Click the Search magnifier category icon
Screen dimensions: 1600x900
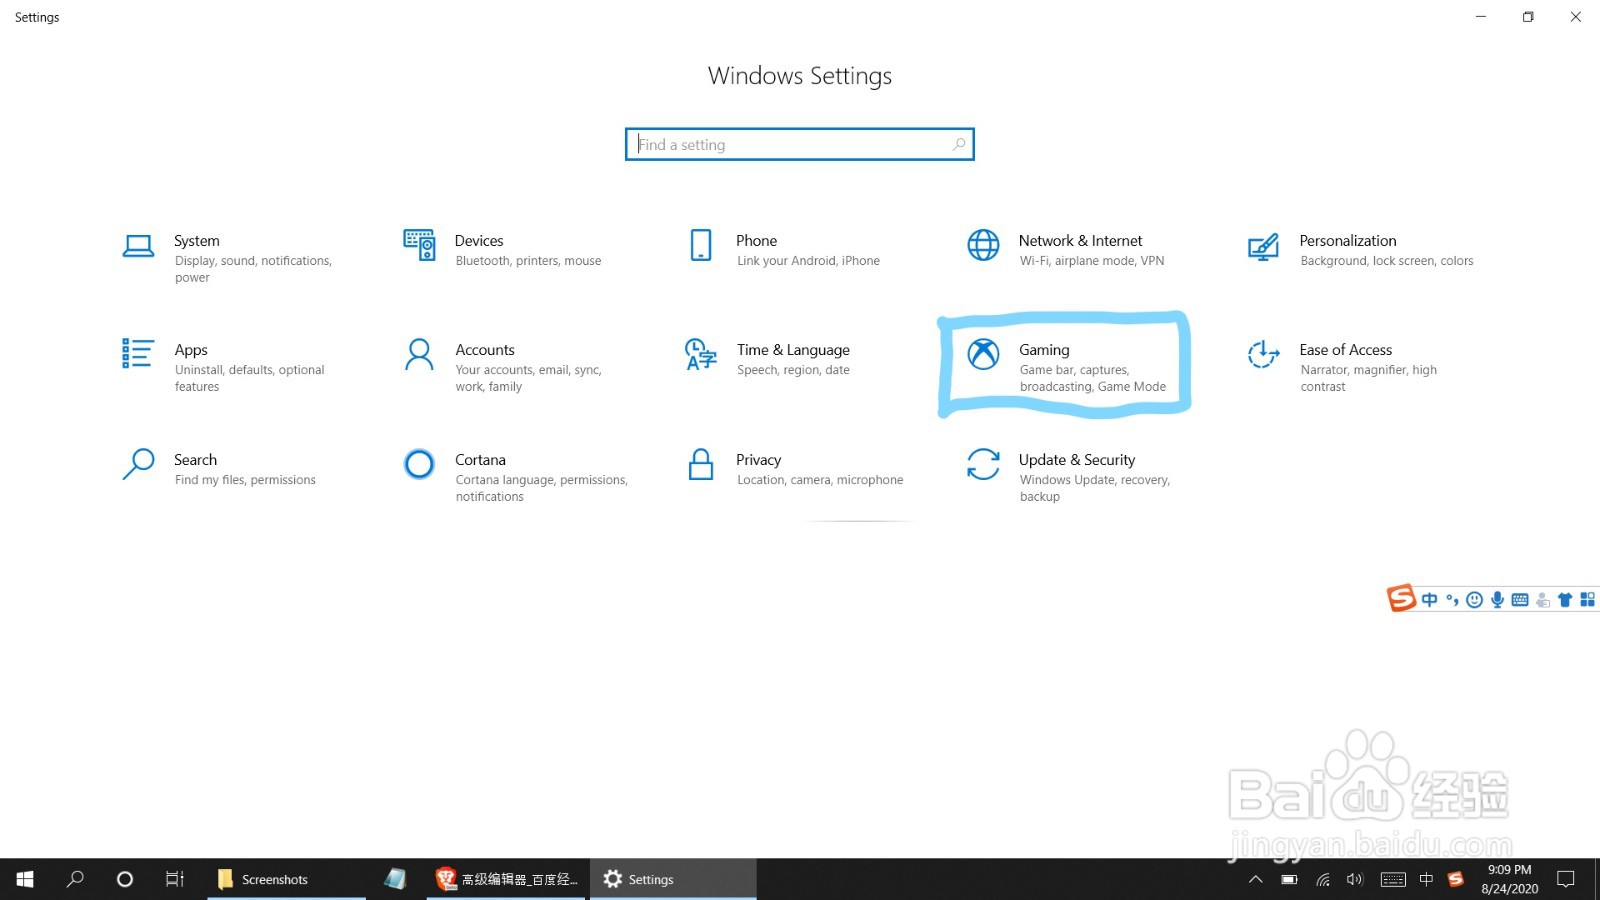(x=138, y=464)
